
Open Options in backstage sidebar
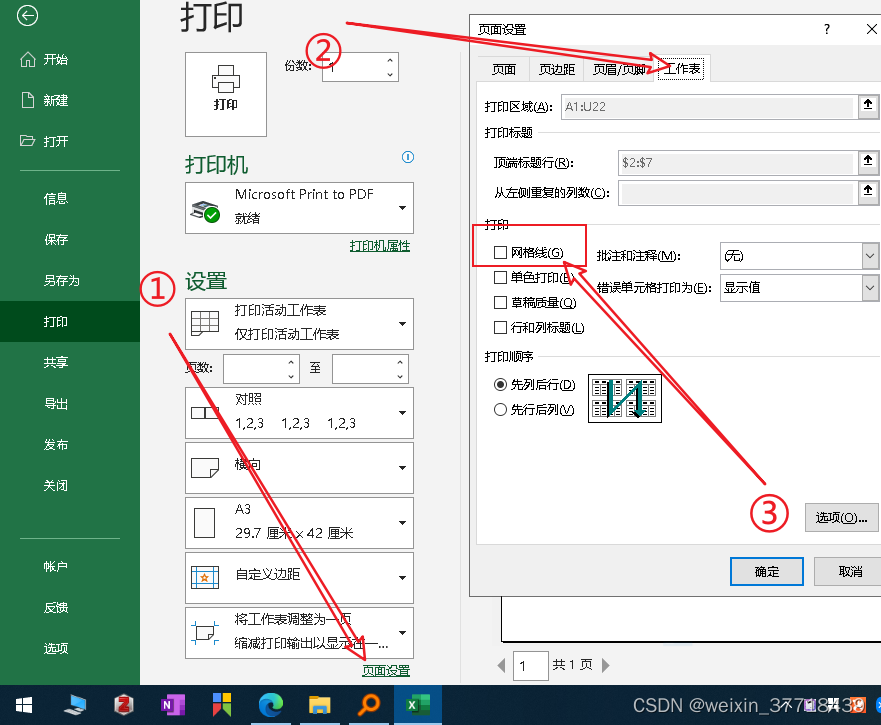(x=70, y=649)
